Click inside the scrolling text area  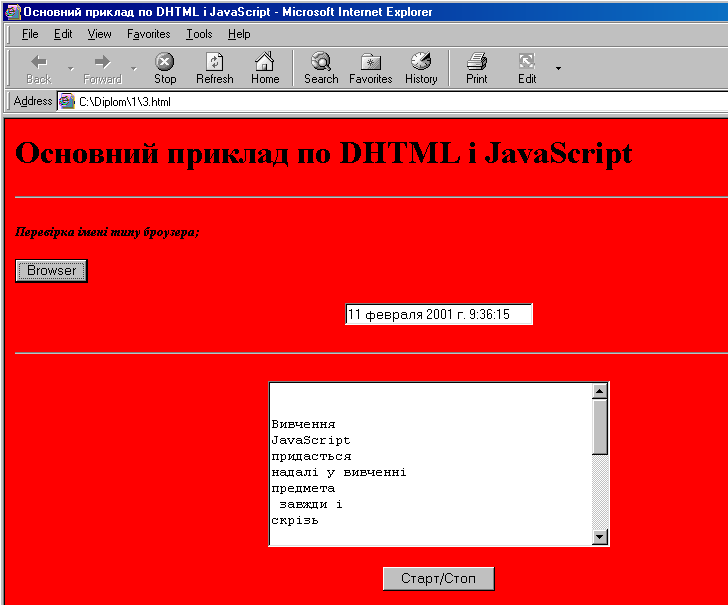430,464
